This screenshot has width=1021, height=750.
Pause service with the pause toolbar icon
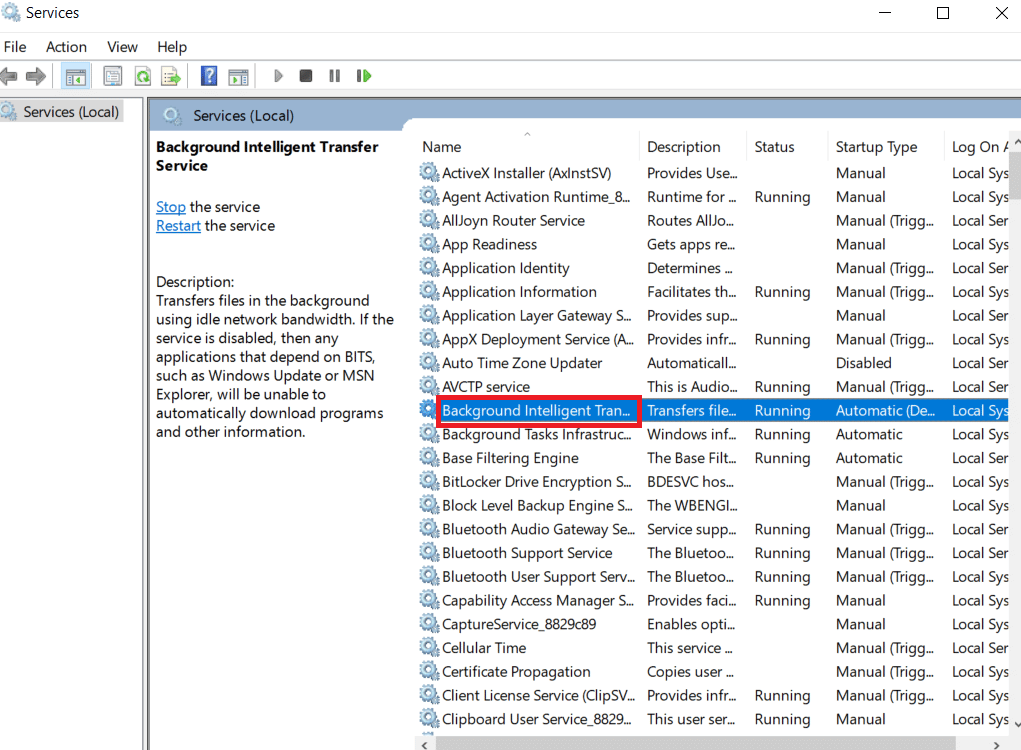click(x=335, y=76)
